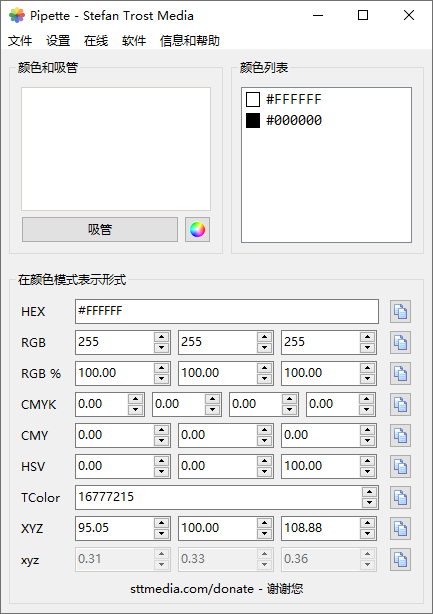Viewport: 433px width, 614px height.
Task: Select the #000000 black color entry
Action: [284, 120]
